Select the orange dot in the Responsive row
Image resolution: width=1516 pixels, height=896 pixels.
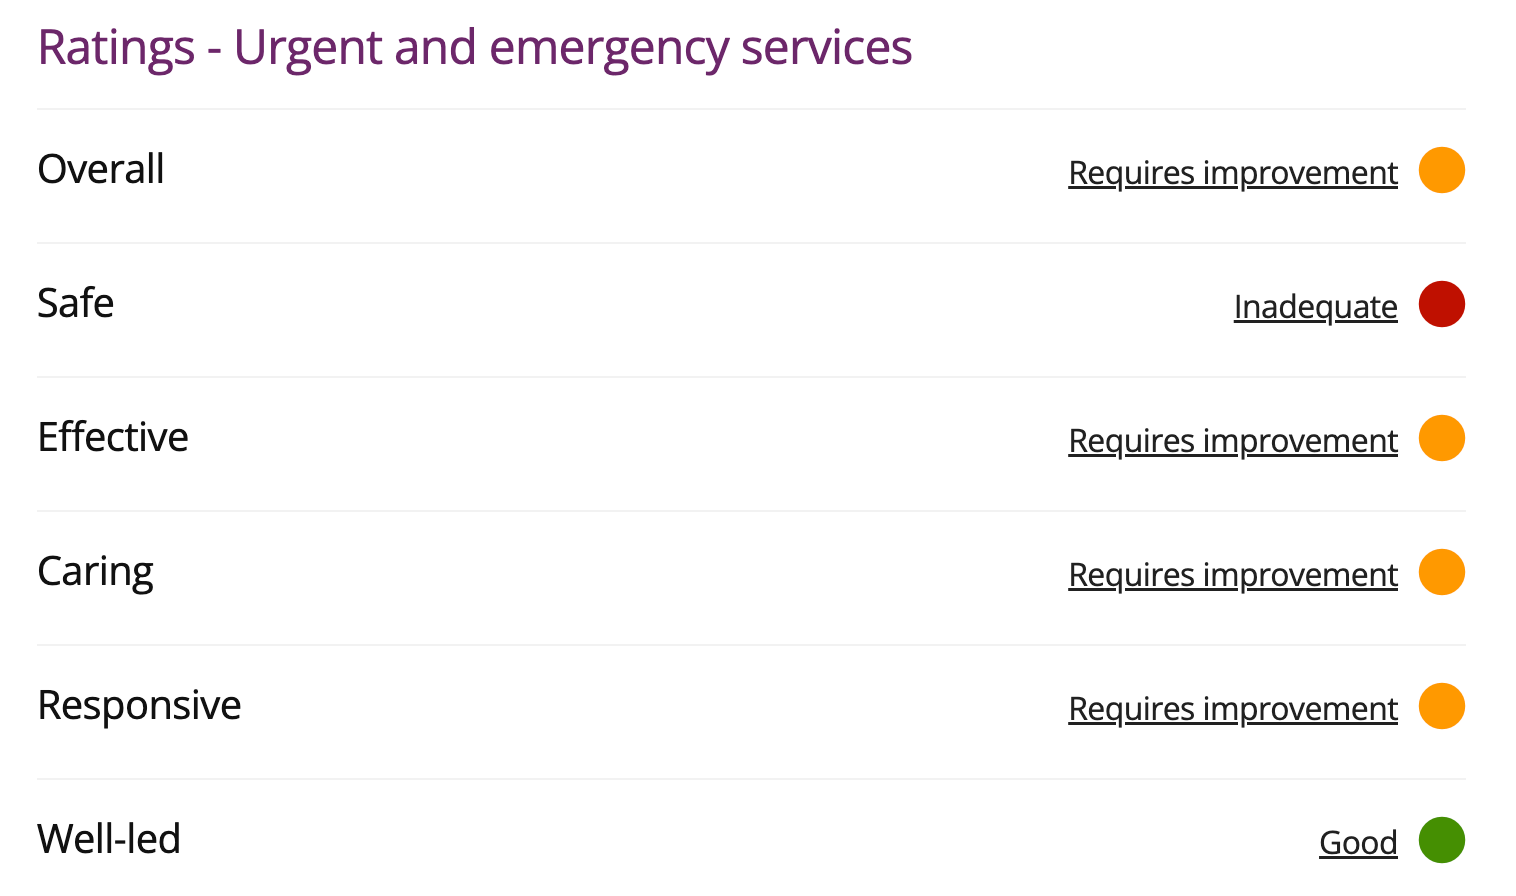pyautogui.click(x=1441, y=706)
